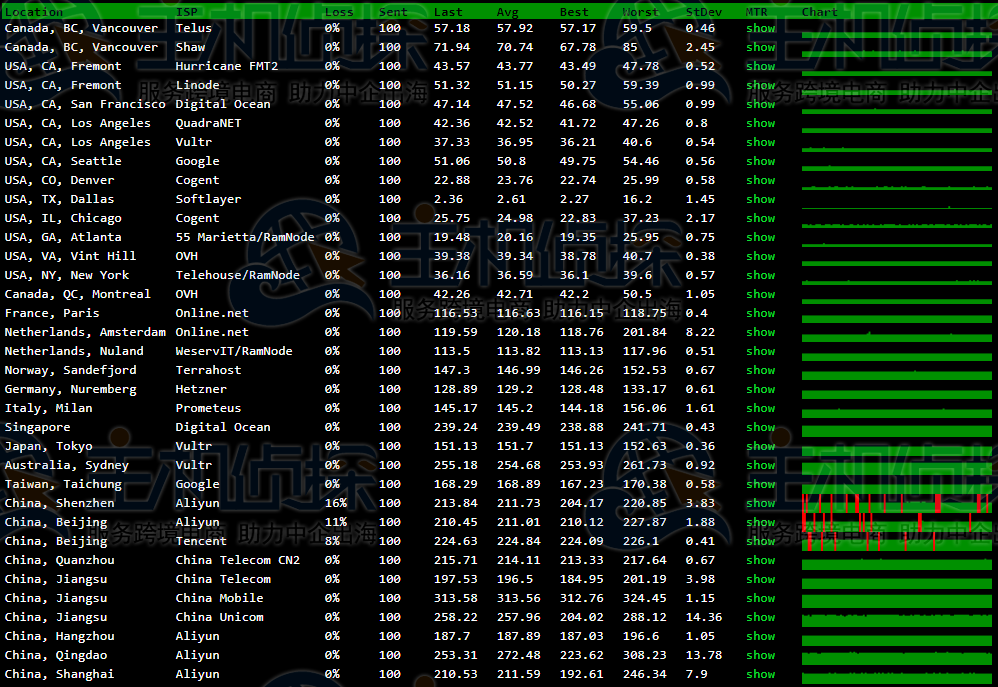Open show link for Los Angeles Vultr
This screenshot has width=998, height=687.
[761, 143]
